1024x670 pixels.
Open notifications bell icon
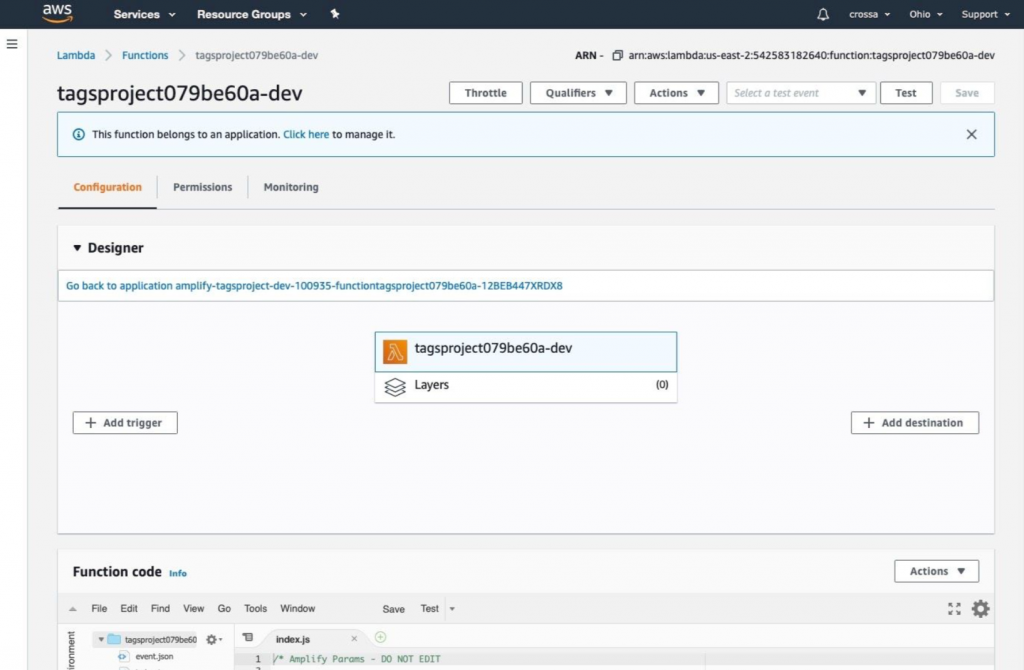(823, 14)
